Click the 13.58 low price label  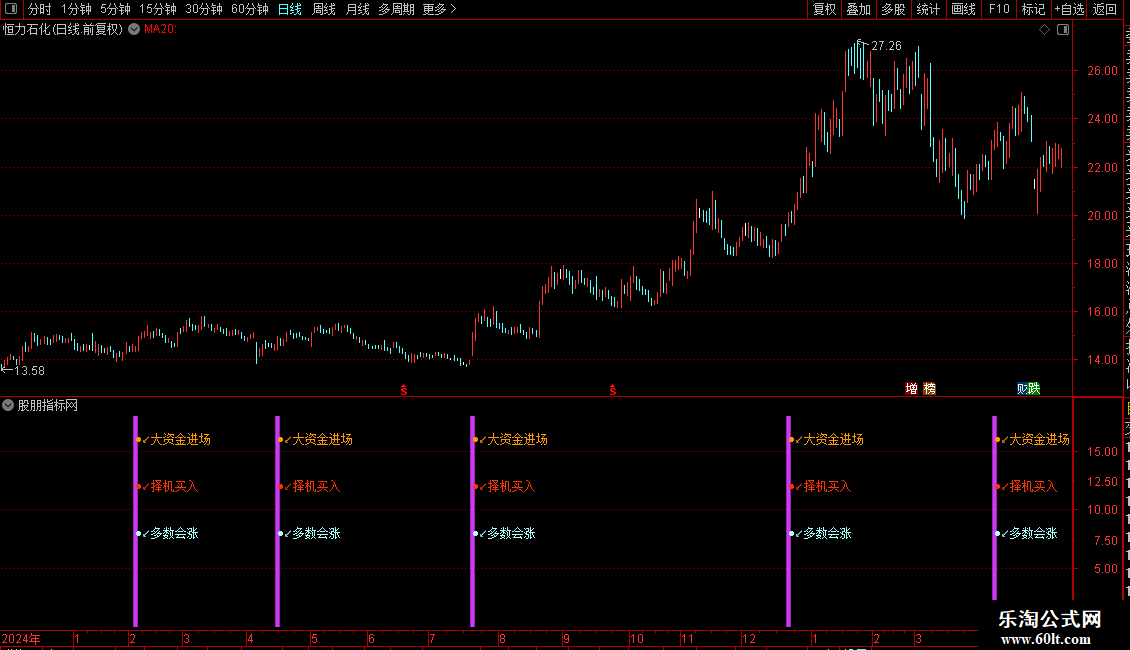[x=29, y=370]
